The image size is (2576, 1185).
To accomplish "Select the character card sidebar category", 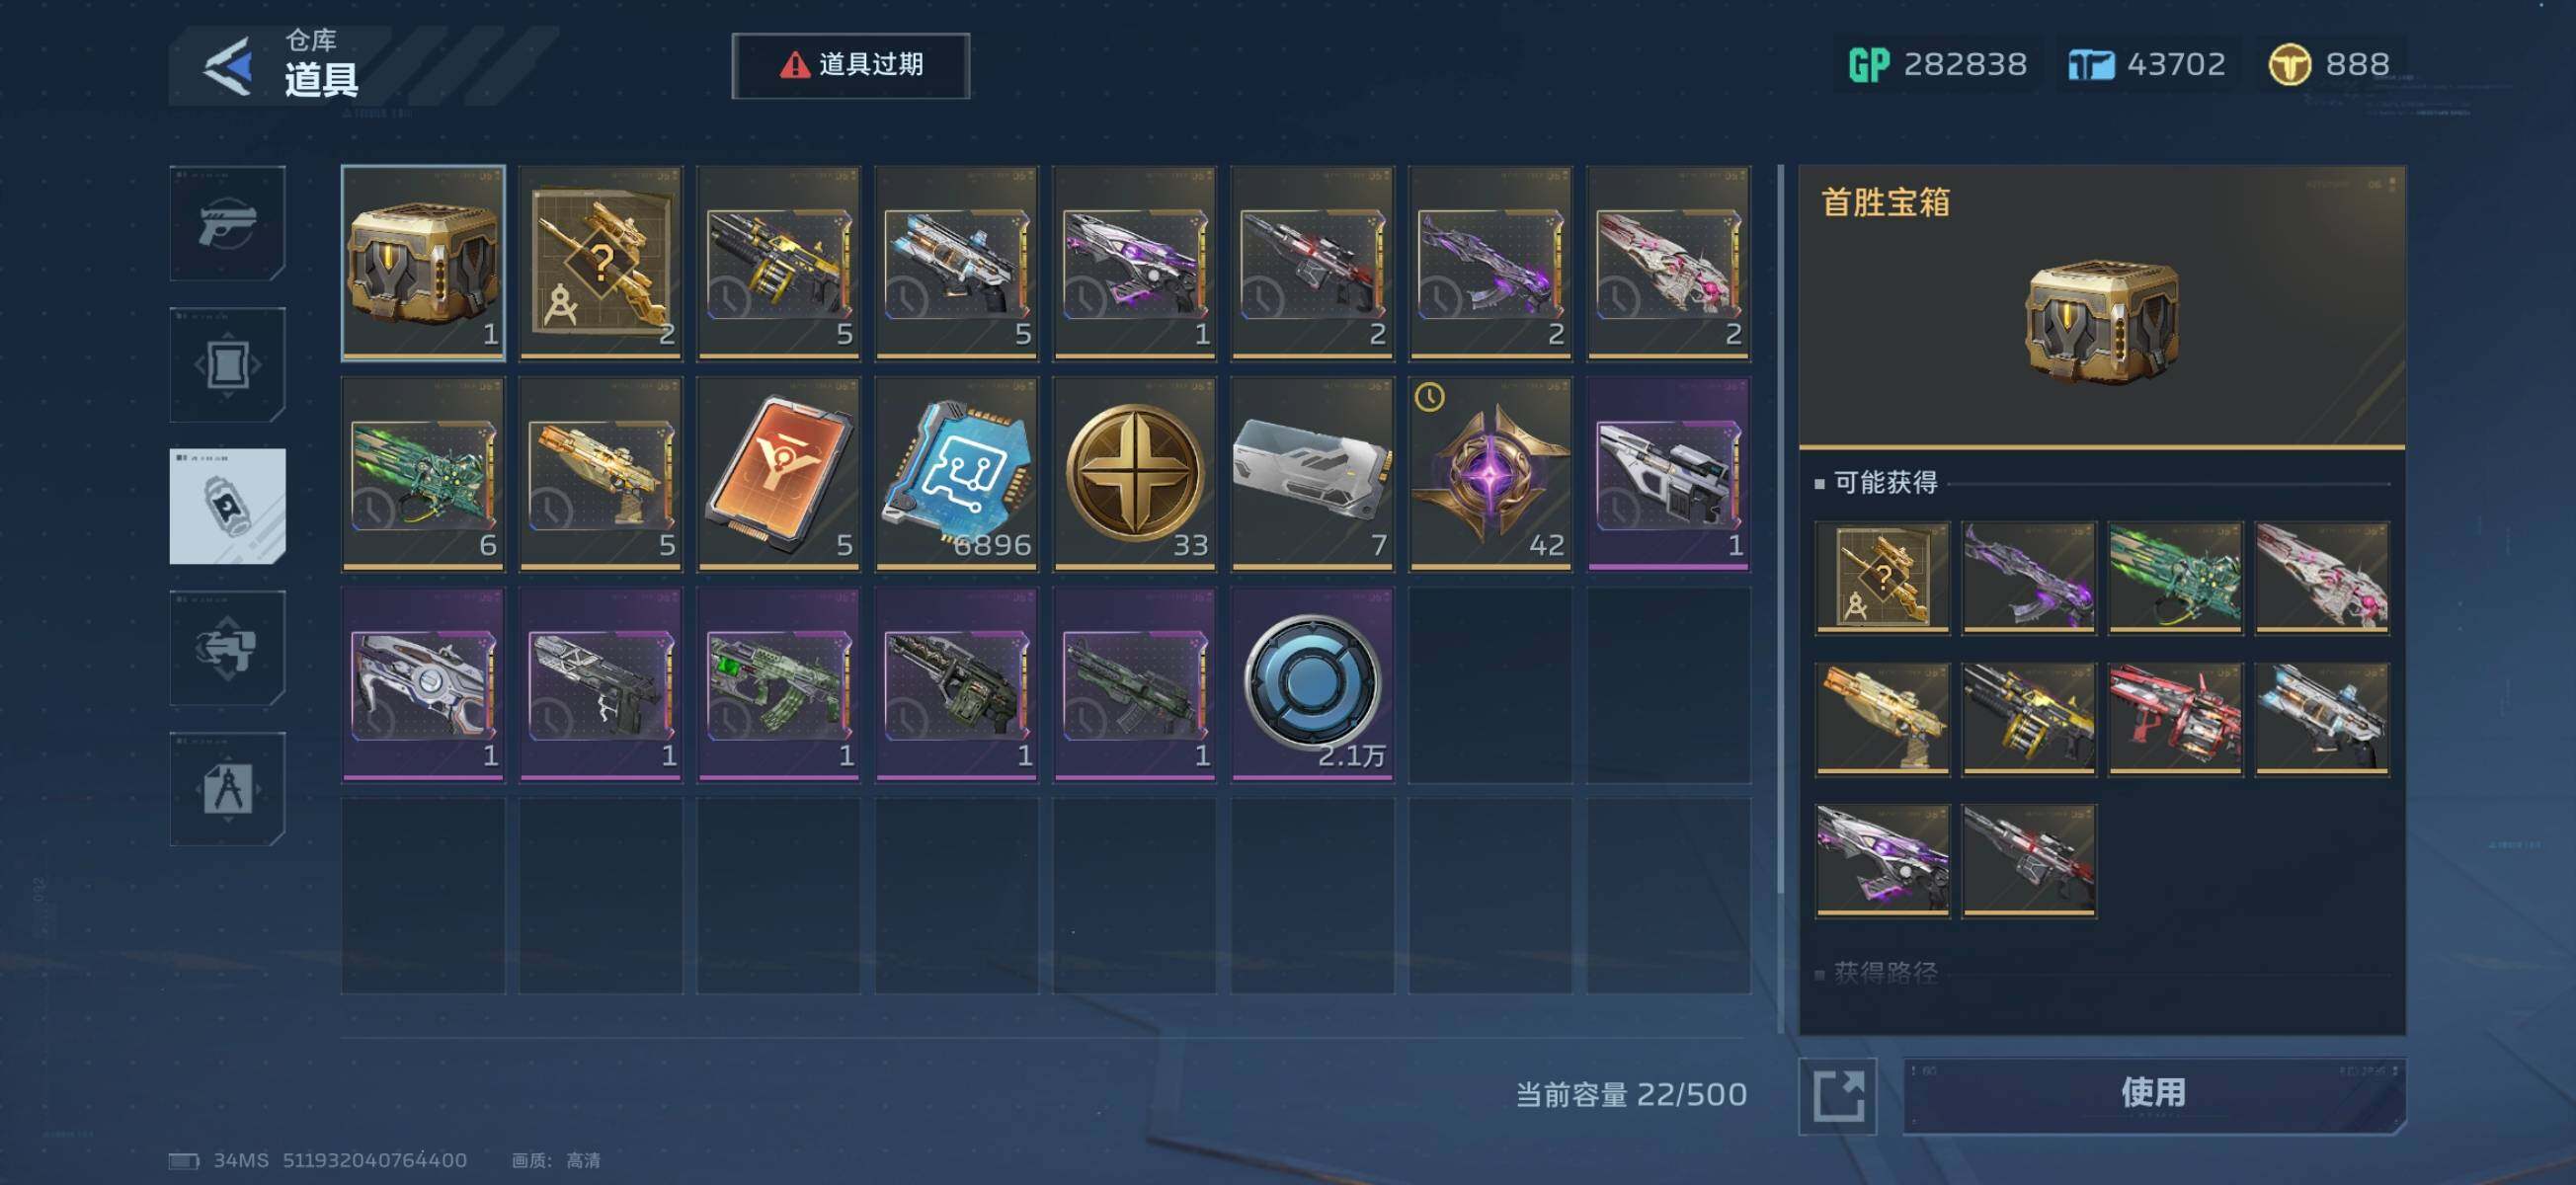I will (x=227, y=365).
